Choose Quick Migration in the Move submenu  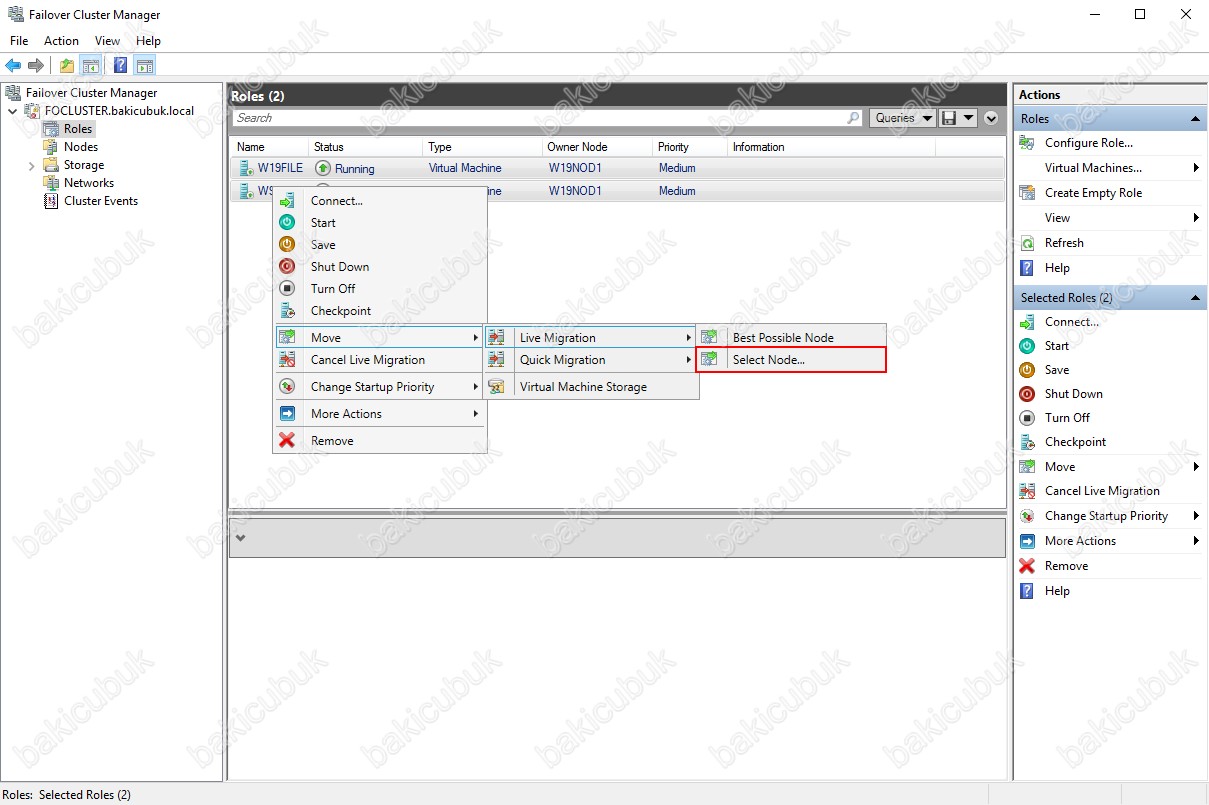(x=590, y=360)
